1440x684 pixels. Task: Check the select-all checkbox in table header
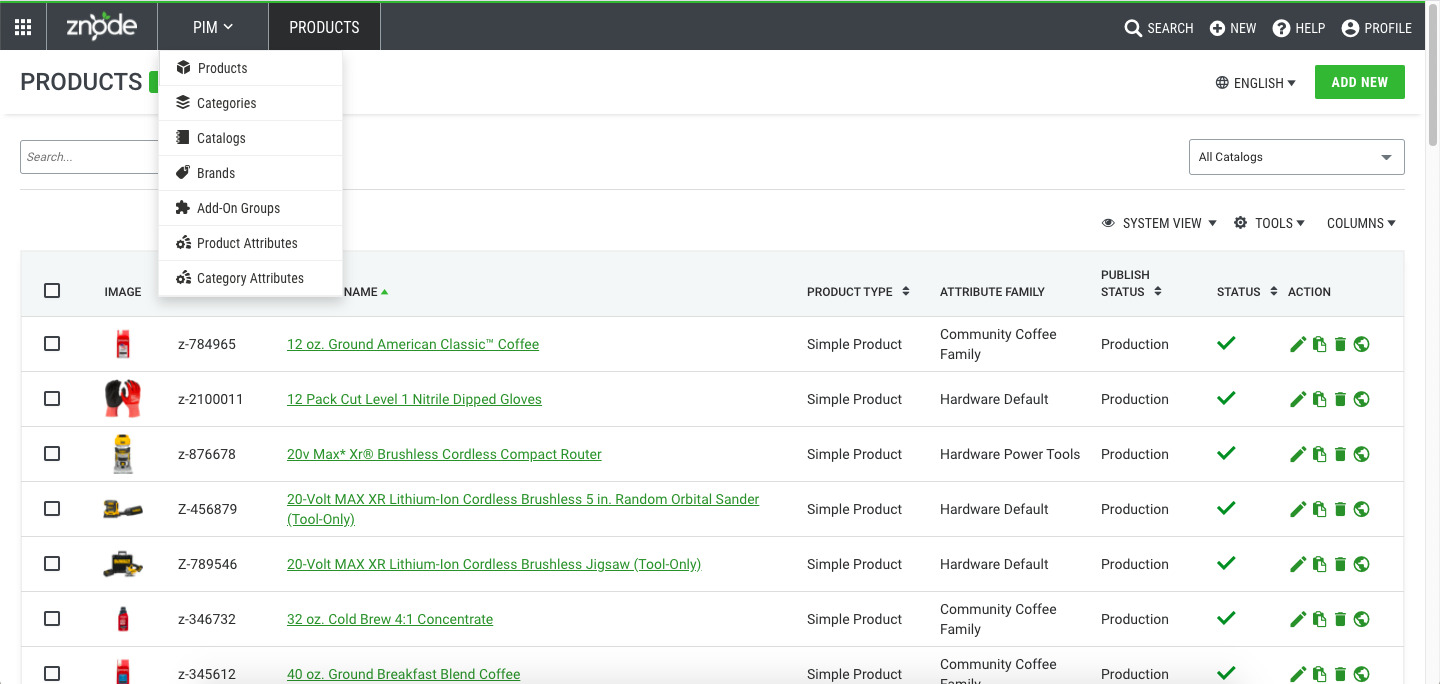click(x=52, y=291)
